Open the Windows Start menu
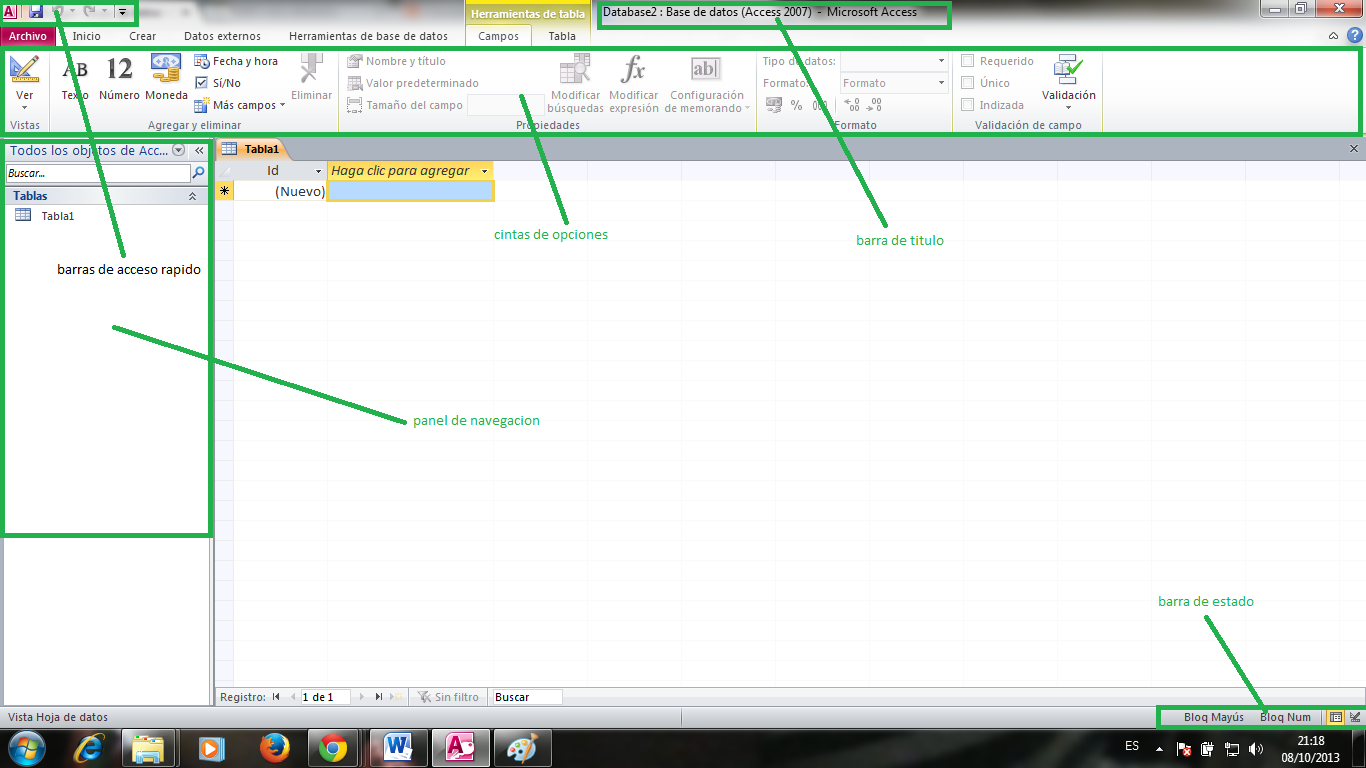The width and height of the screenshot is (1366, 768). click(x=27, y=748)
